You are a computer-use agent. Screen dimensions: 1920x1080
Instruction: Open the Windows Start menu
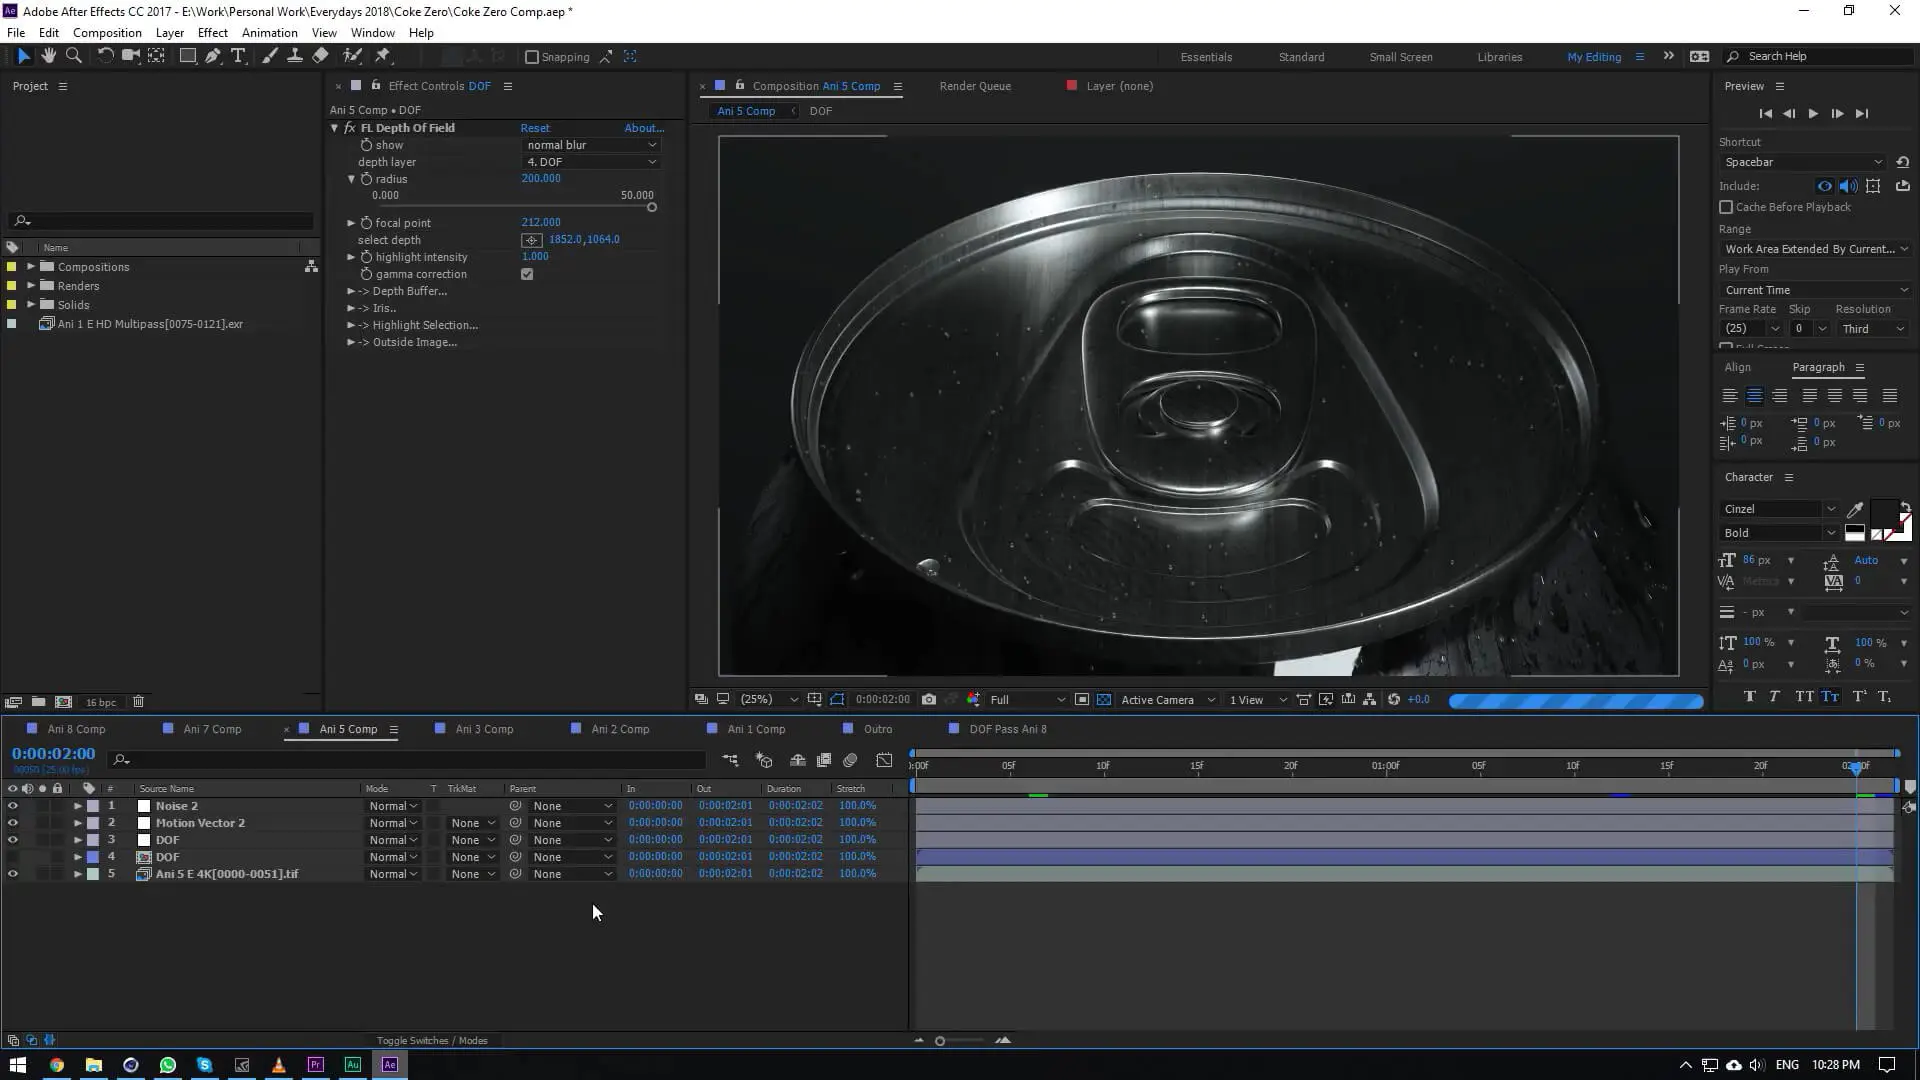18,1065
